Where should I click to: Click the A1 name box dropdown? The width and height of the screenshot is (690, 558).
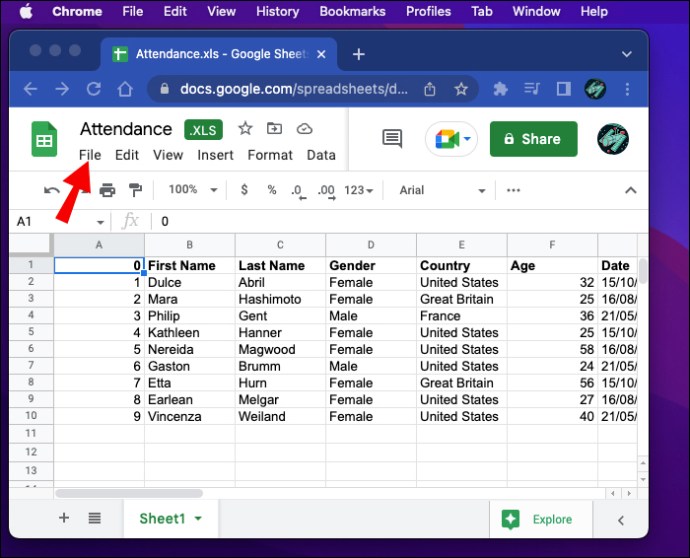coord(100,222)
